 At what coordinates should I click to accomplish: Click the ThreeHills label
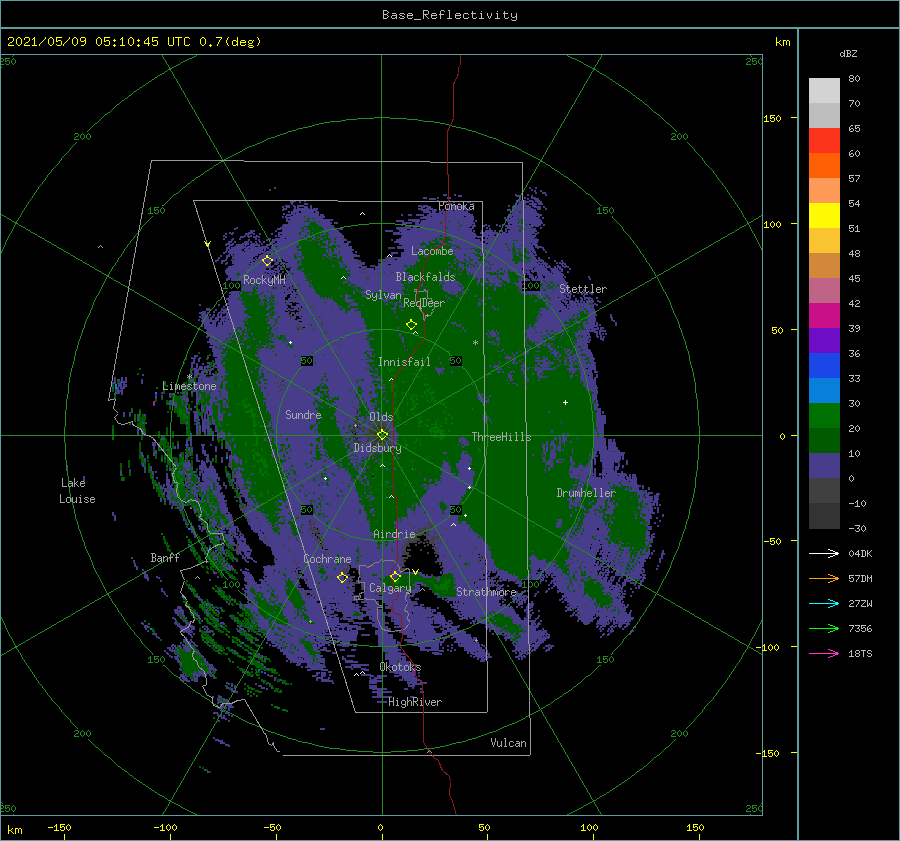coord(501,437)
